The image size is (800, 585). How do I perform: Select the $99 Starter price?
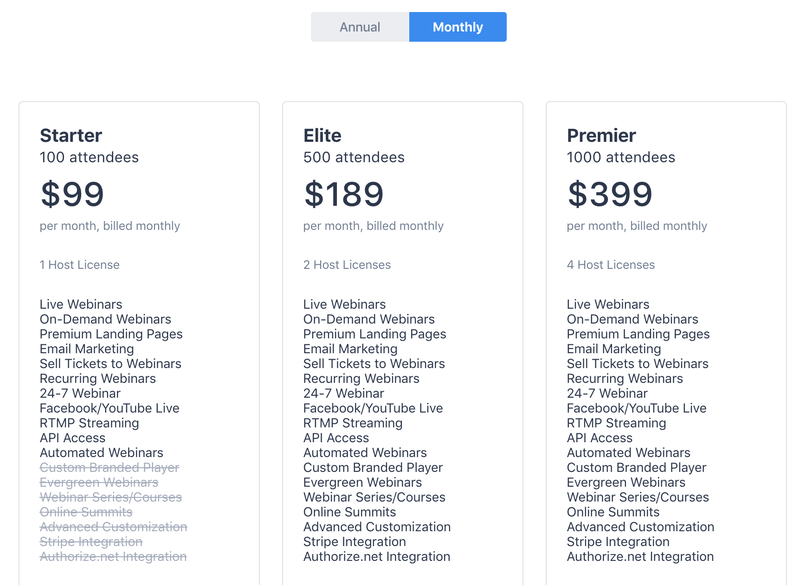click(72, 194)
